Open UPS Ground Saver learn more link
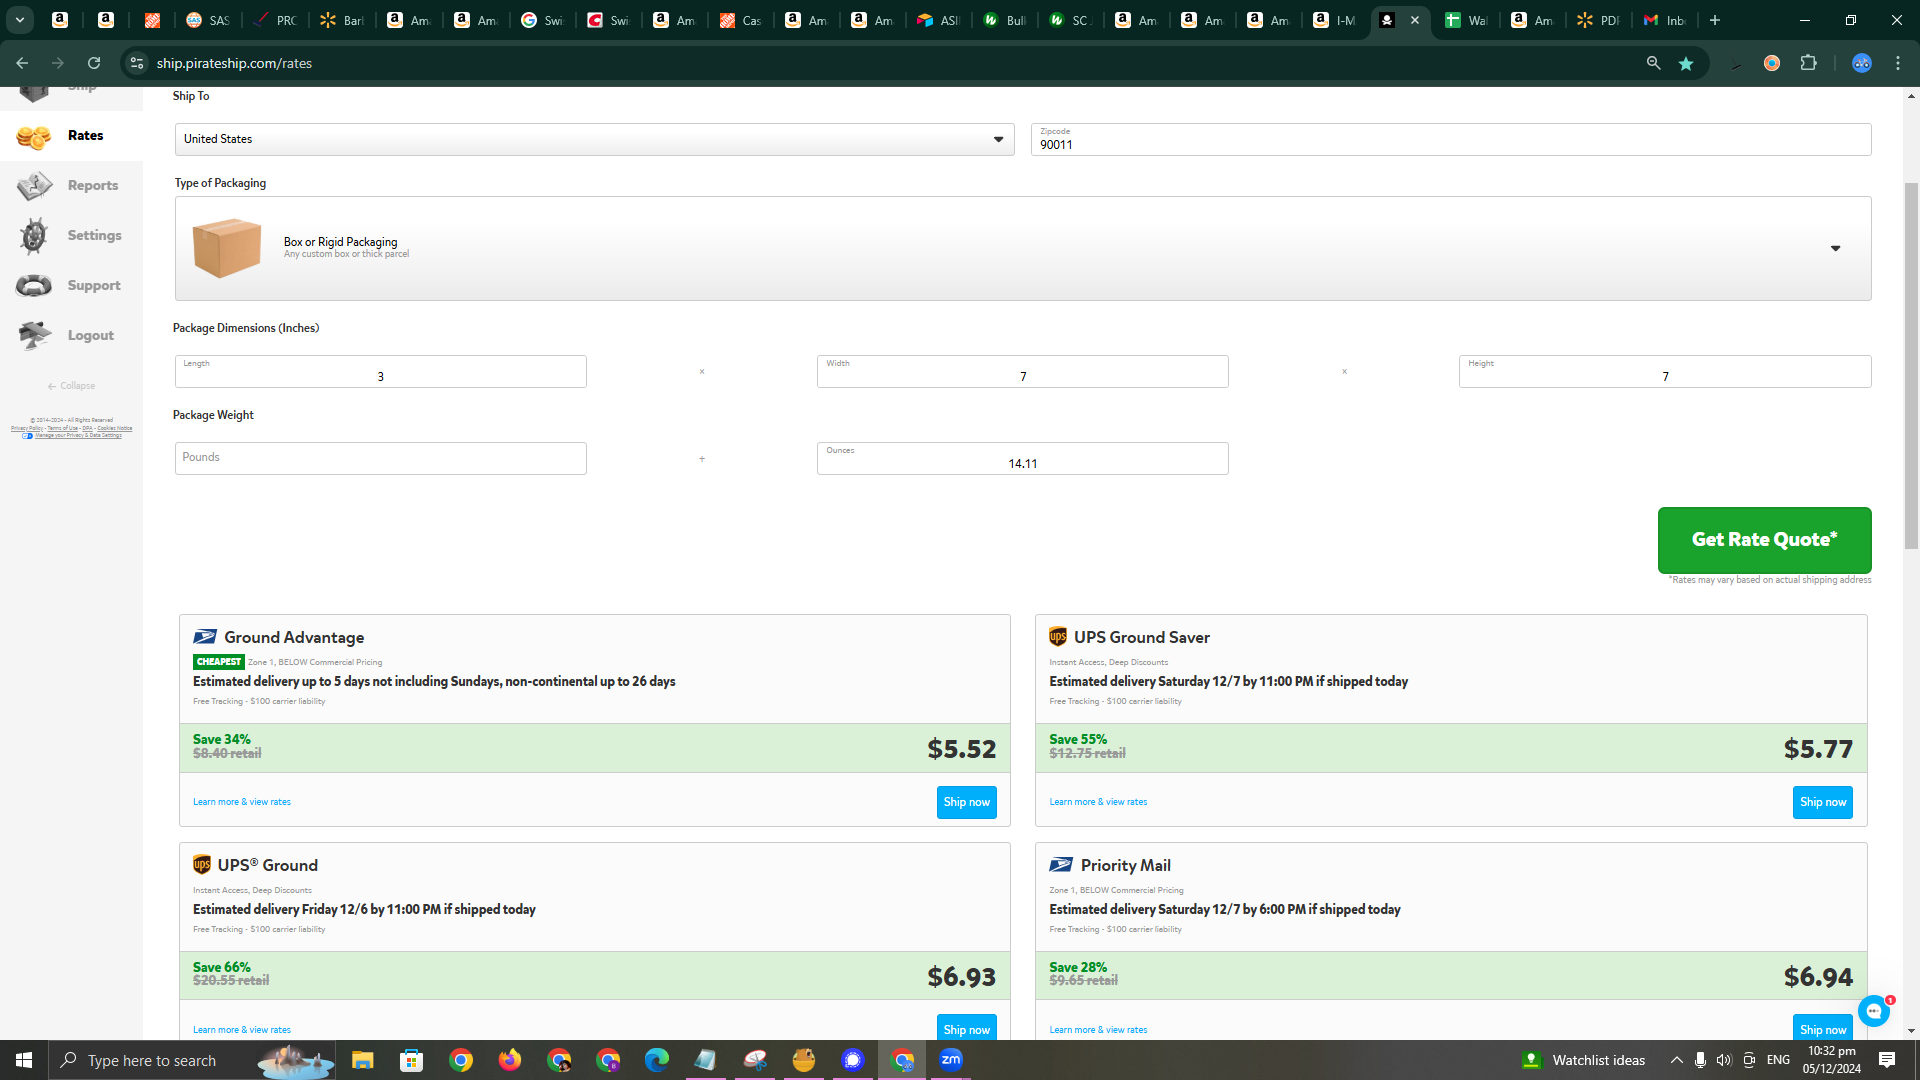This screenshot has height=1080, width=1920. coord(1098,802)
